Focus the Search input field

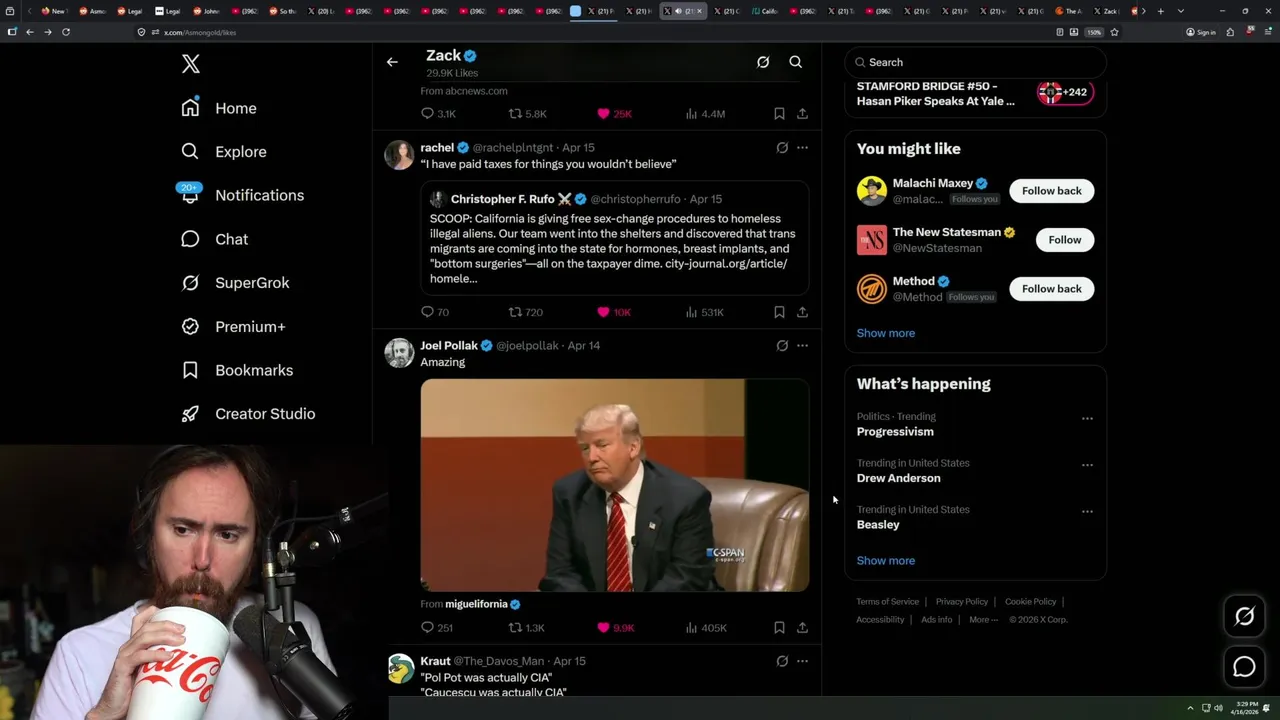click(976, 62)
